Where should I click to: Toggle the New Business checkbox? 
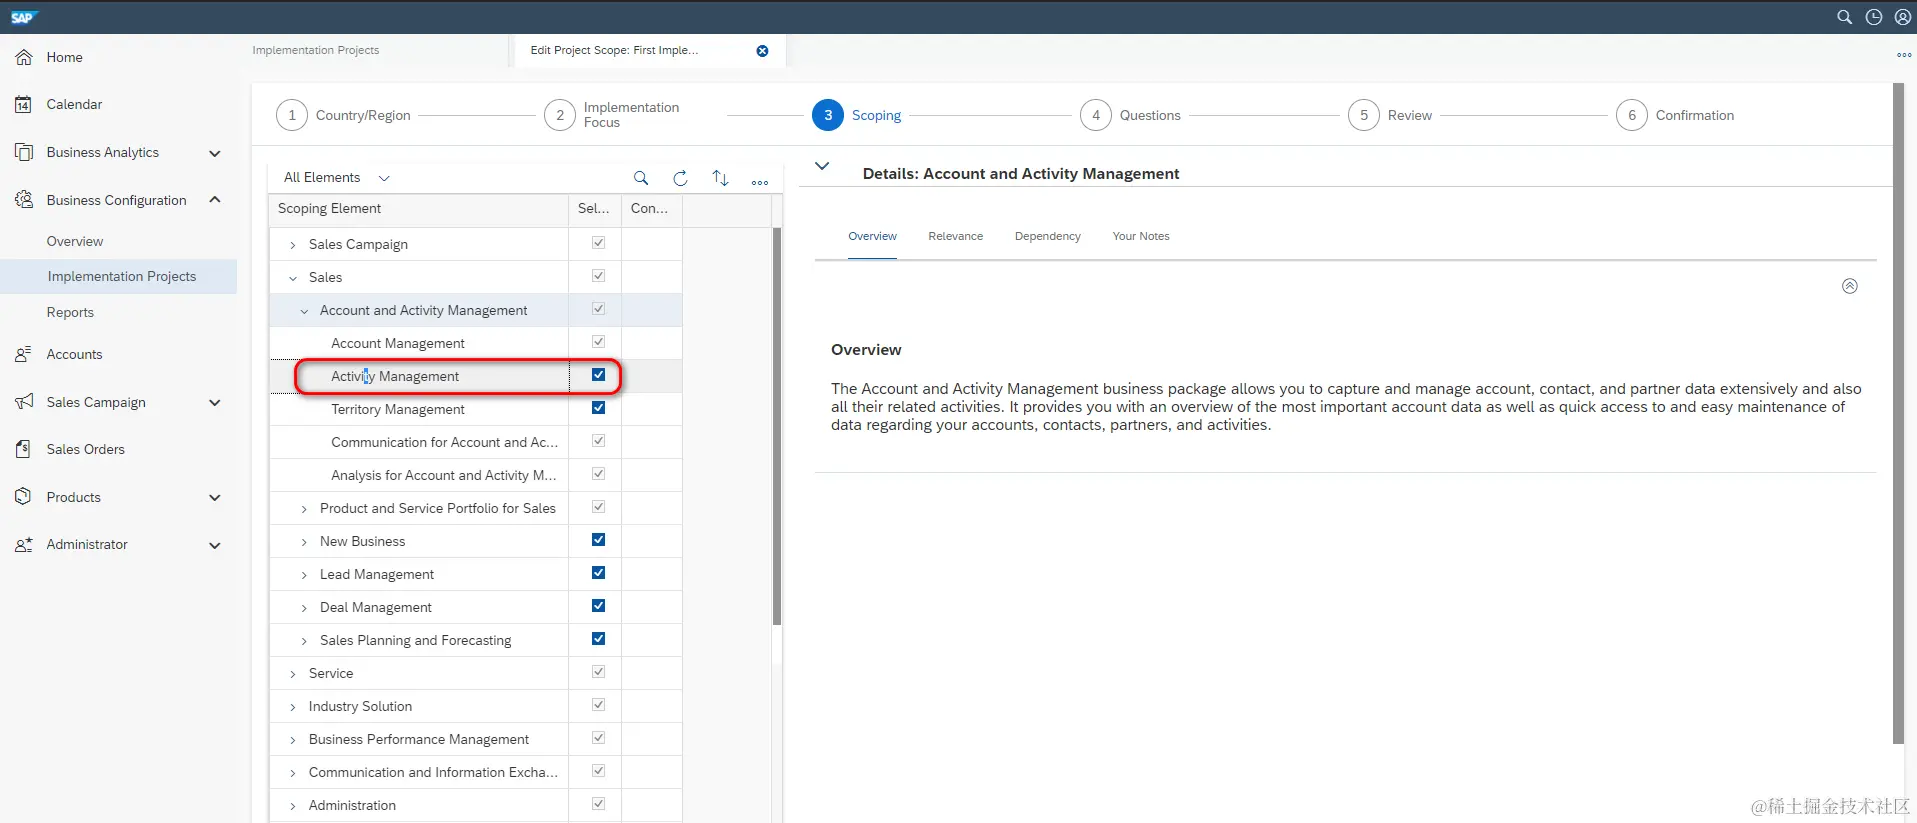(x=598, y=540)
